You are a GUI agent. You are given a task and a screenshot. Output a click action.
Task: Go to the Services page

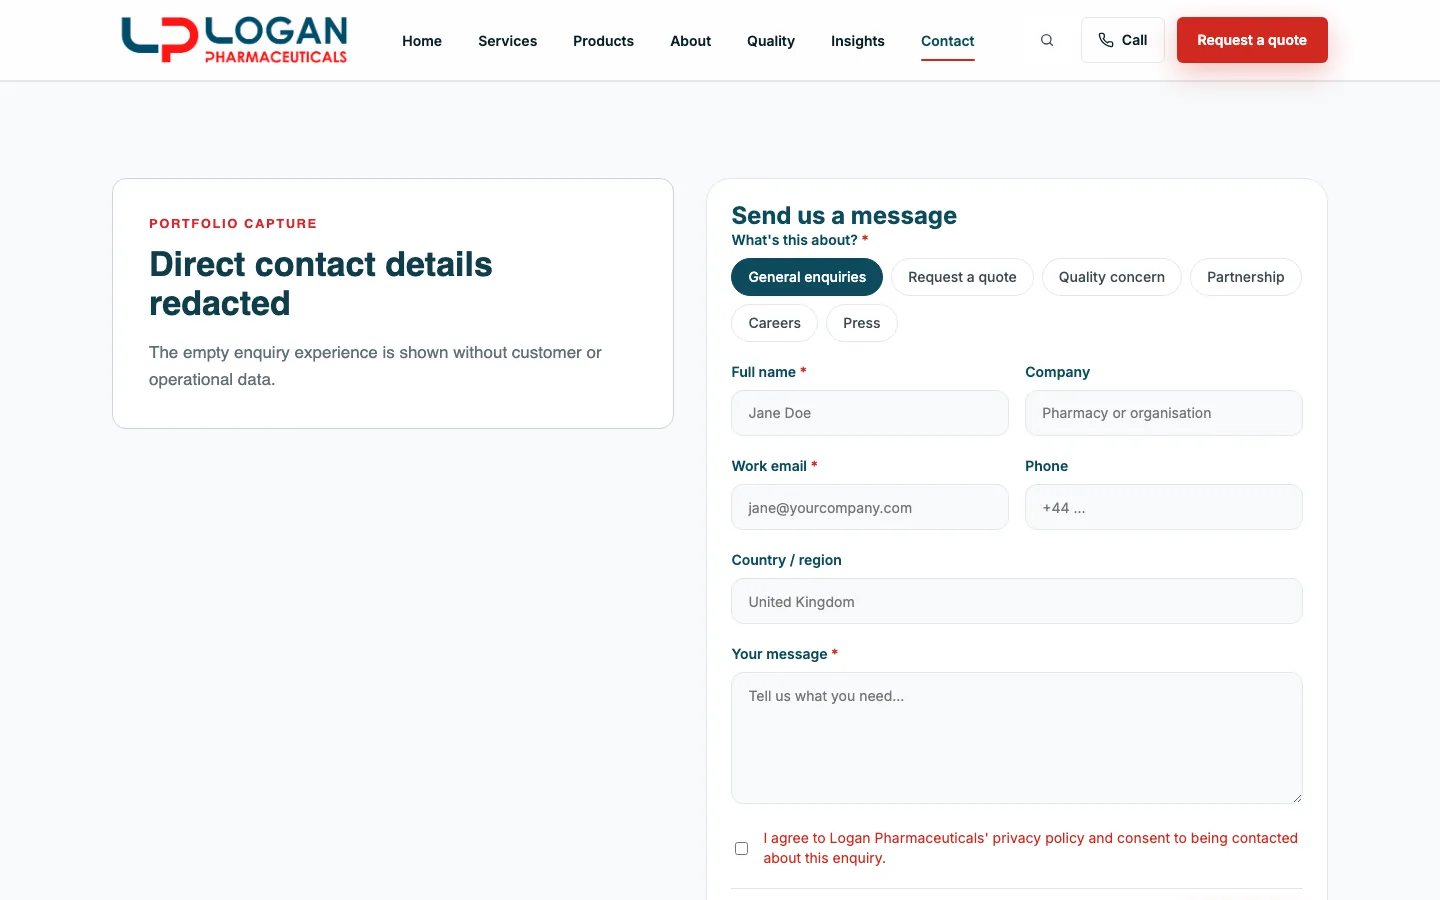pyautogui.click(x=507, y=41)
